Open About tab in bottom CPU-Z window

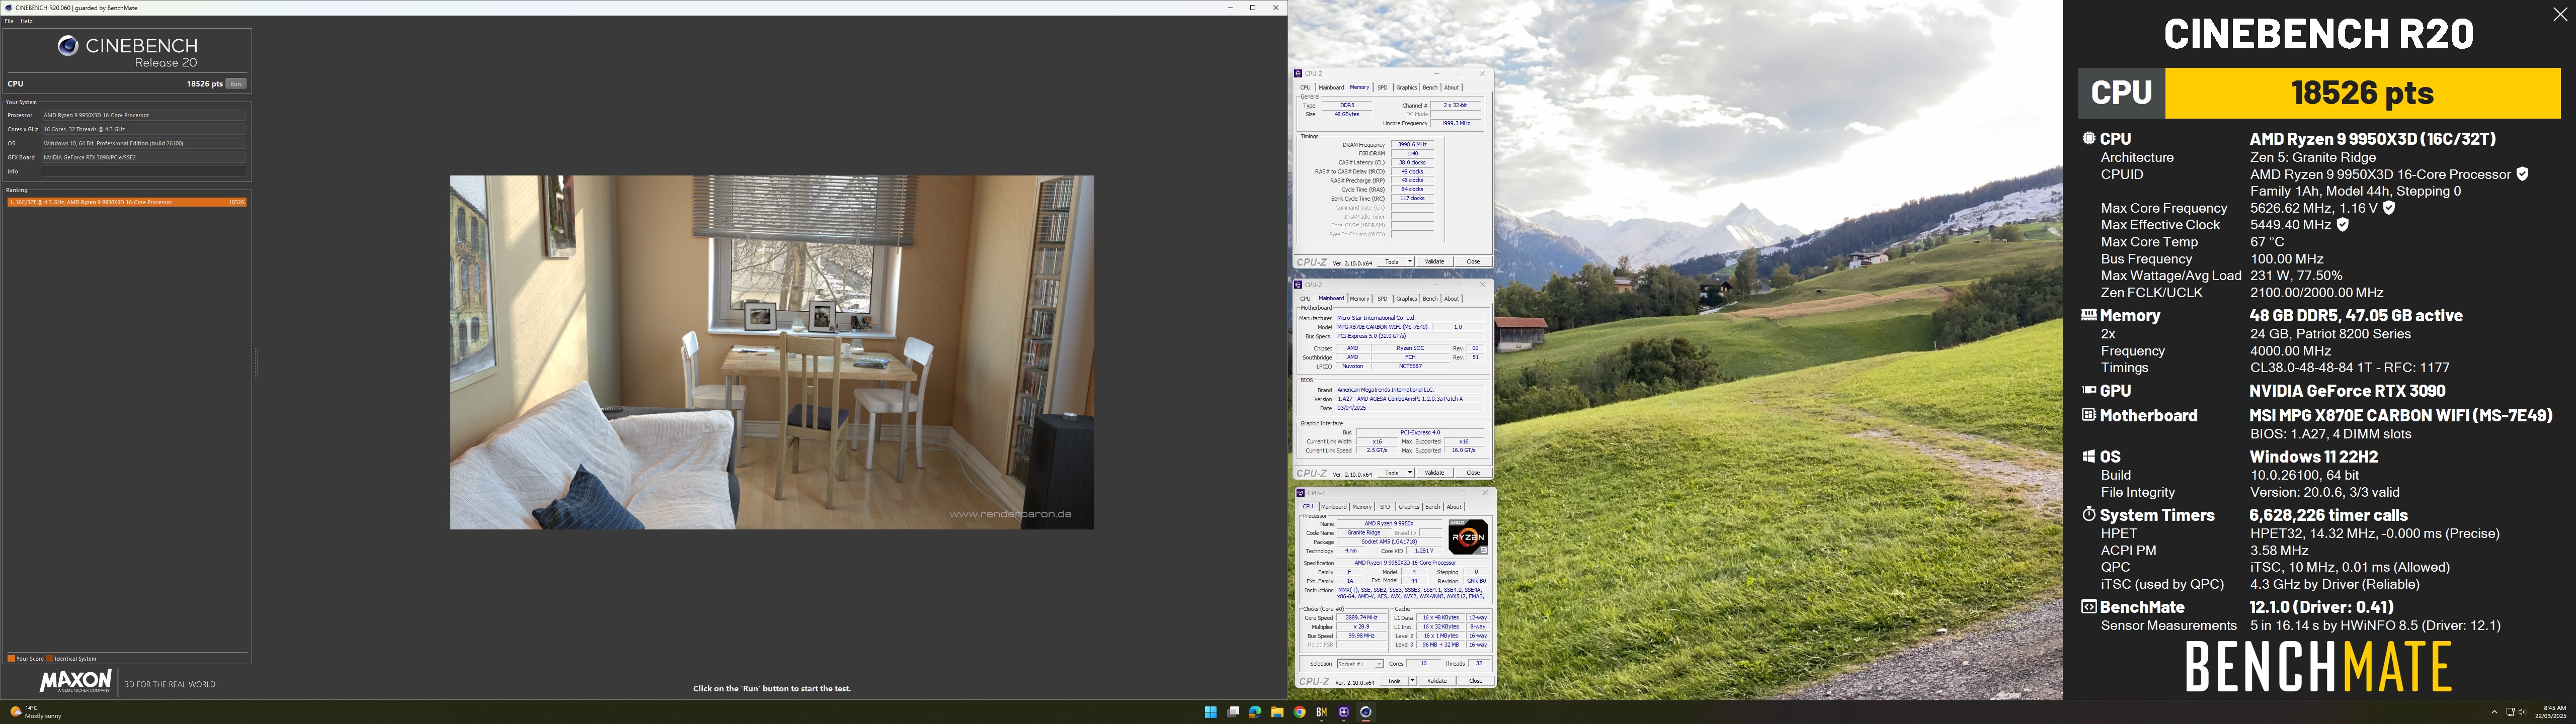[x=1454, y=507]
